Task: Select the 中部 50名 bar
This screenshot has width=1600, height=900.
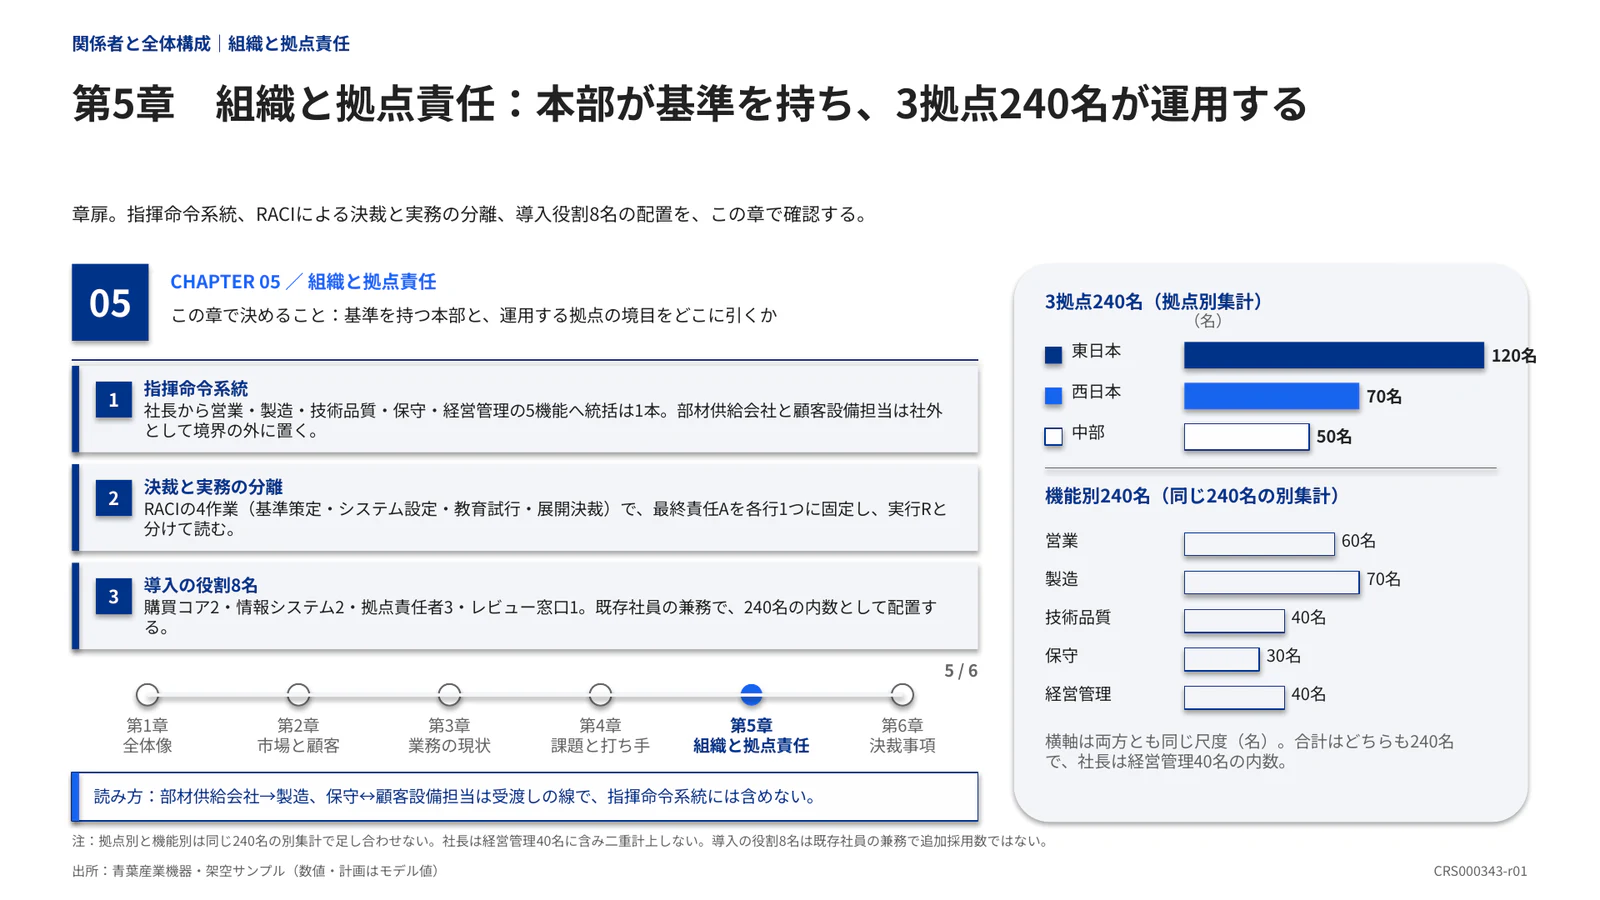Action: 1246,437
